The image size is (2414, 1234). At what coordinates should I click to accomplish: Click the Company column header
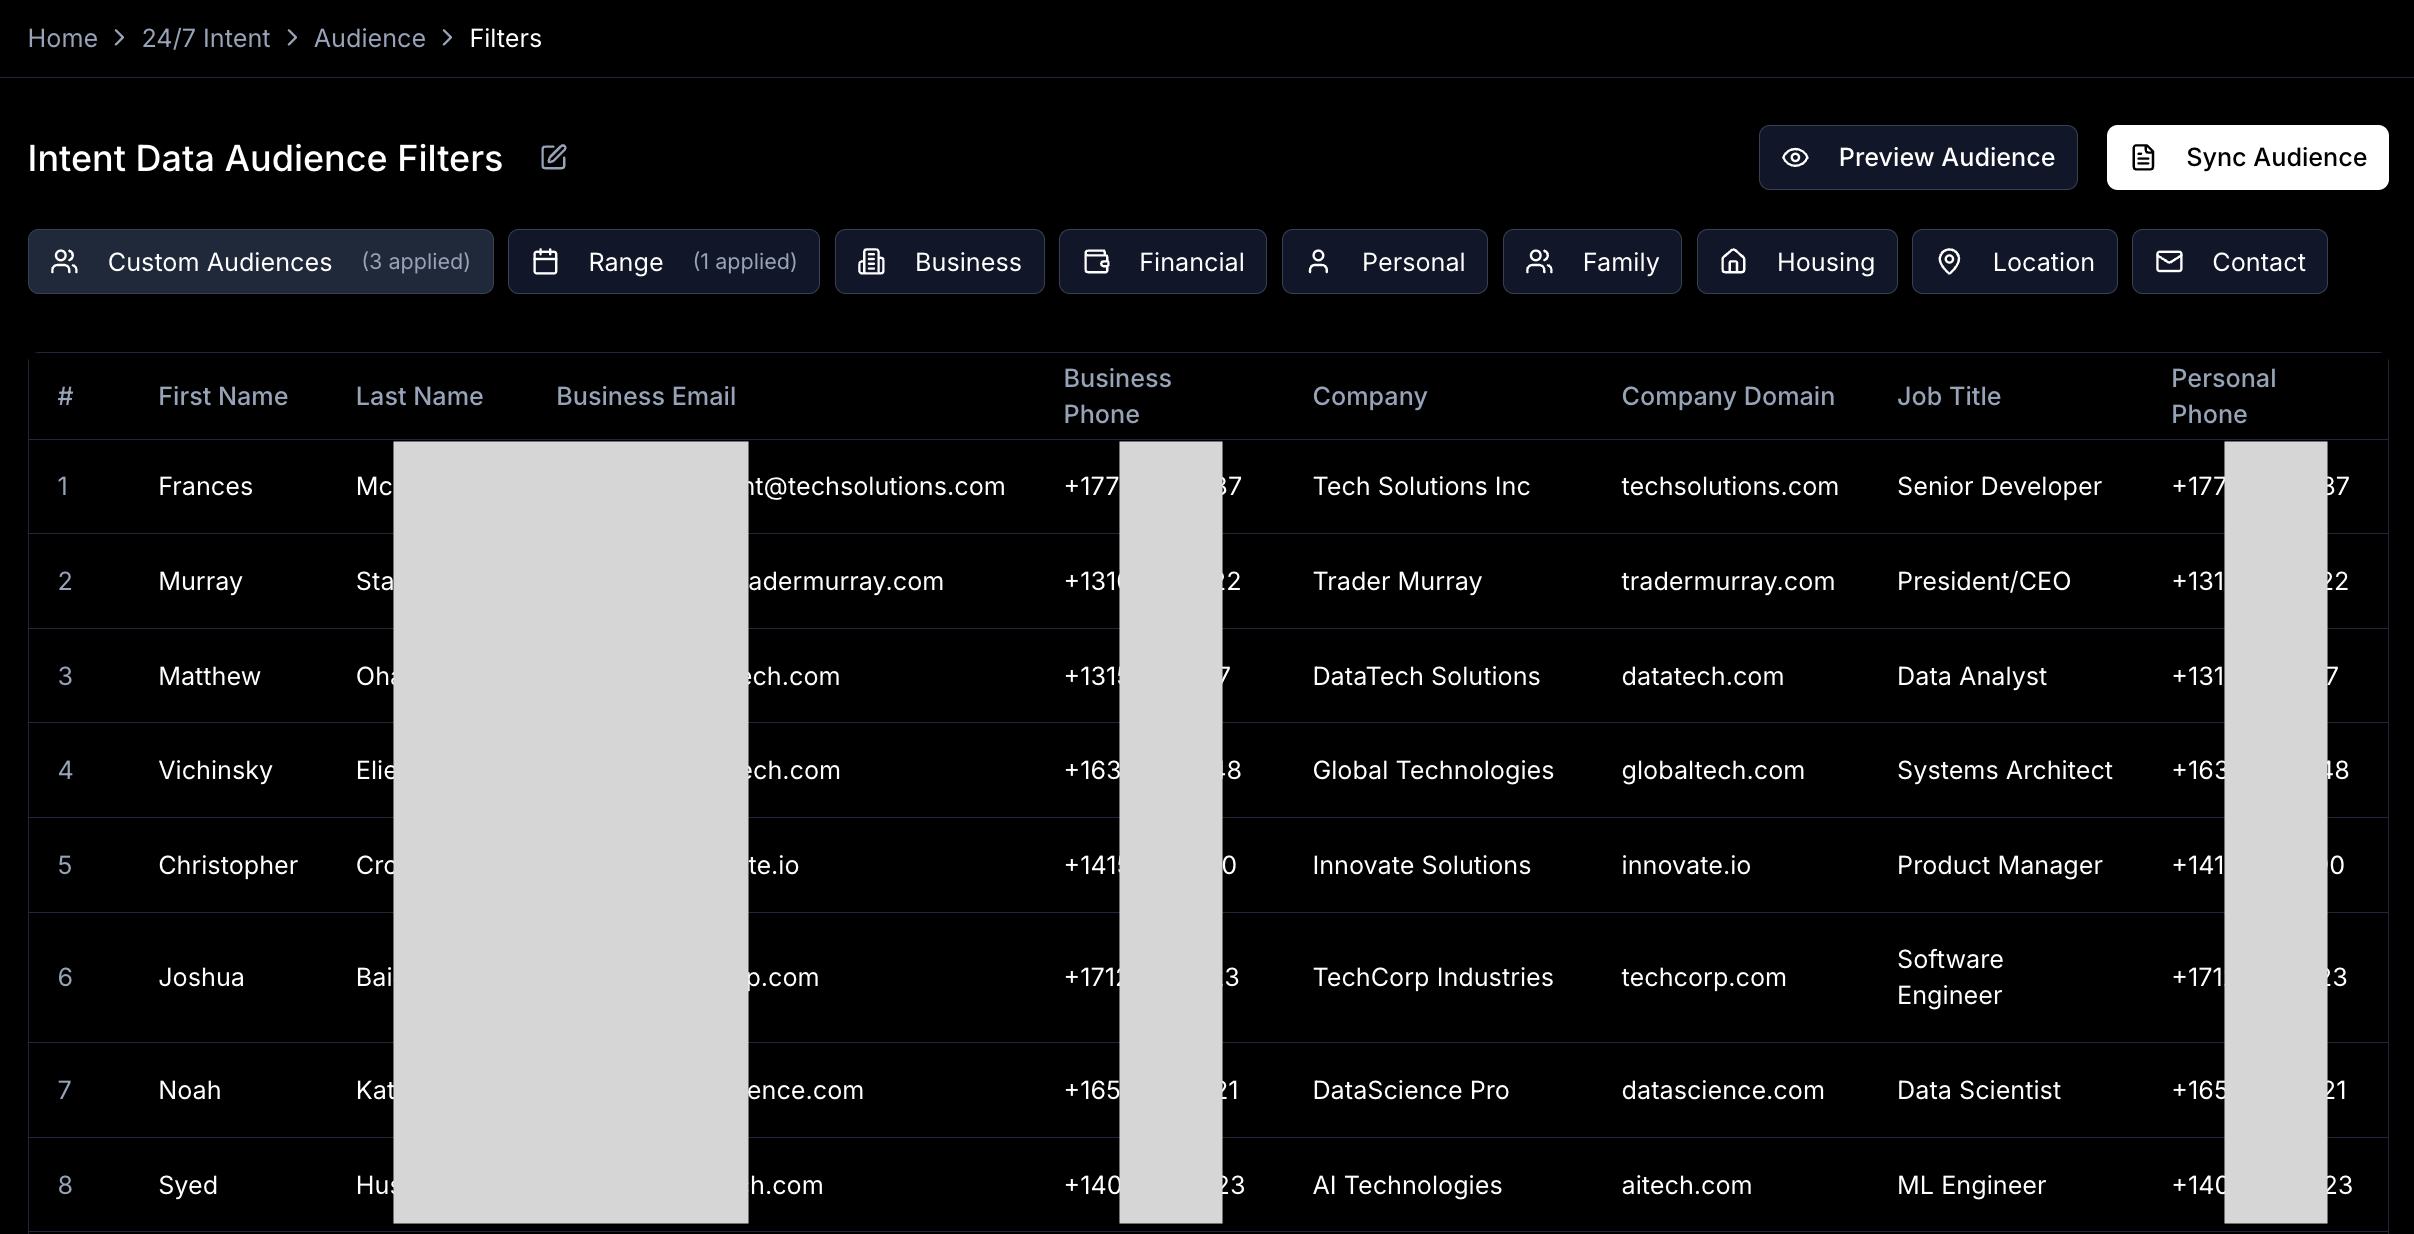click(1369, 396)
